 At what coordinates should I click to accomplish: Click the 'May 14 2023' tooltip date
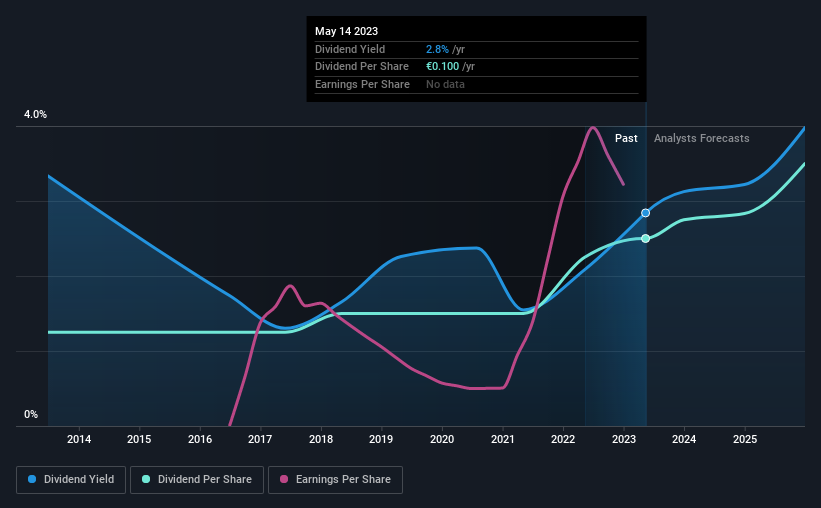(x=346, y=31)
